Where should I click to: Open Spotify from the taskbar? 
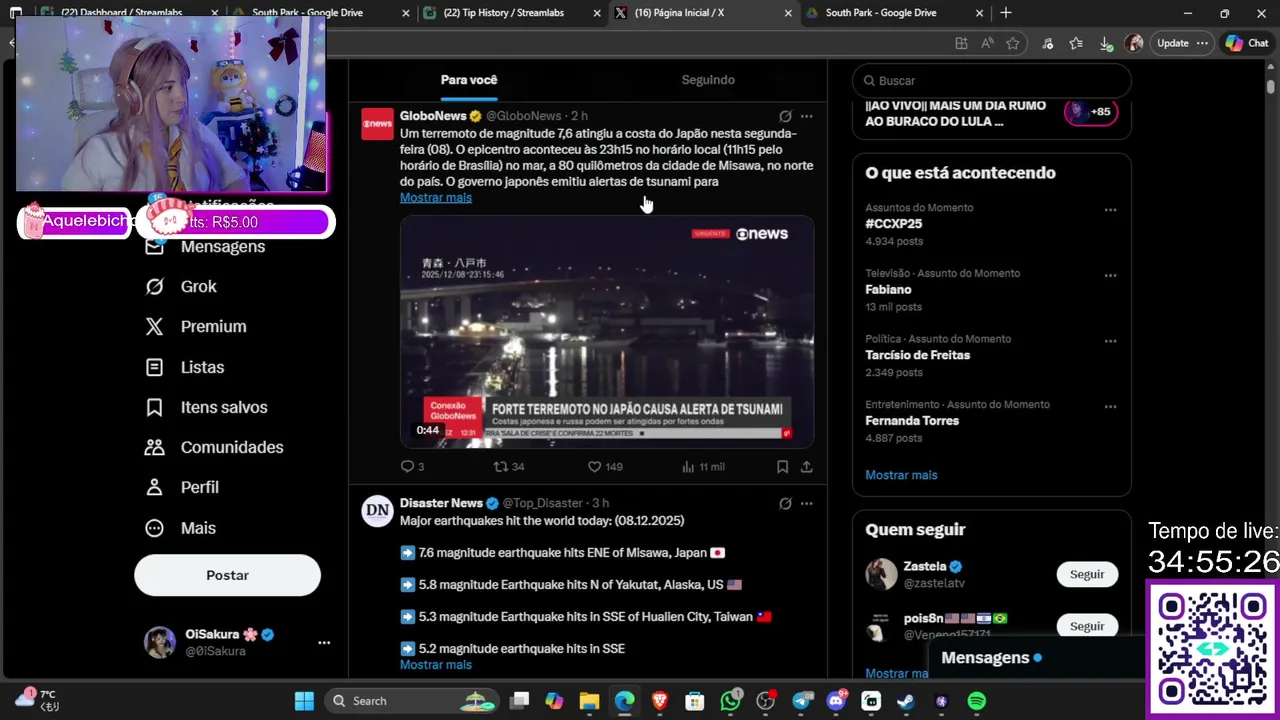coord(977,701)
